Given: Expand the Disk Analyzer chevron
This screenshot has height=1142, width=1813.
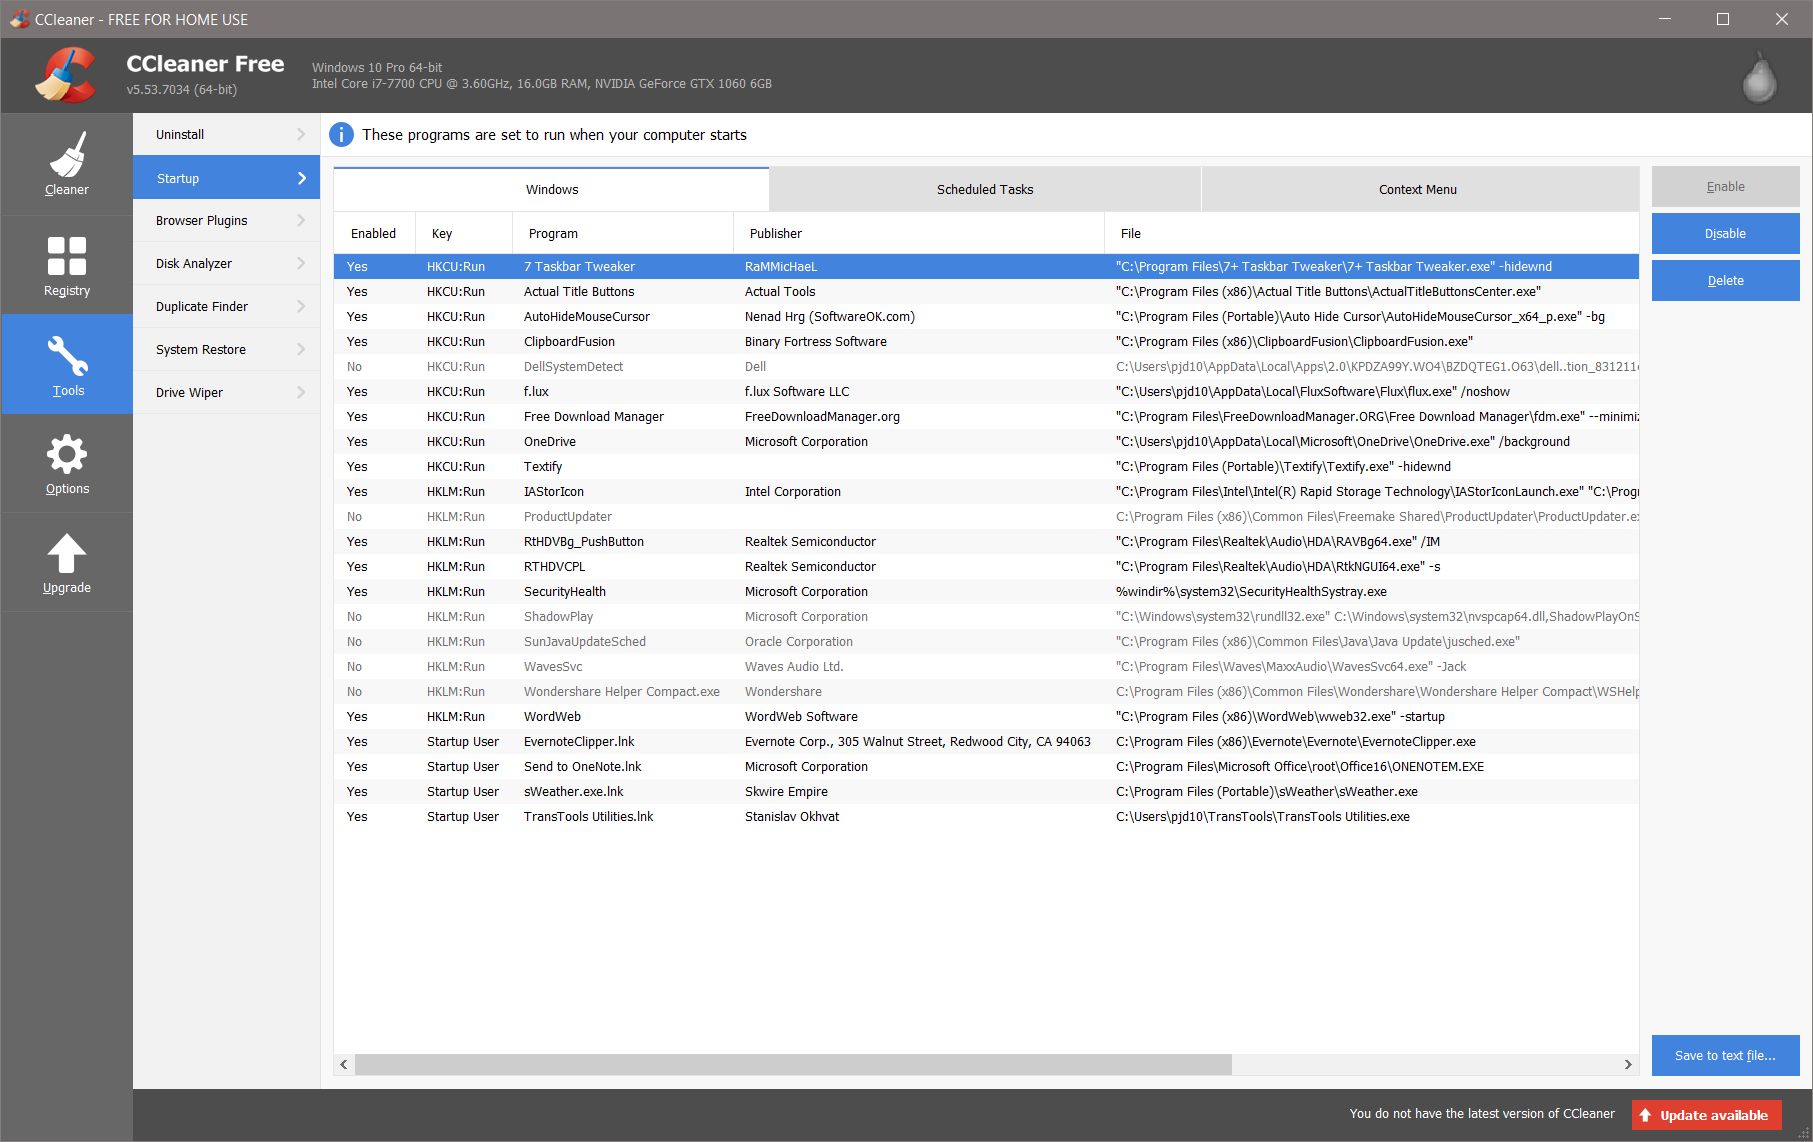Looking at the screenshot, I should (x=301, y=263).
